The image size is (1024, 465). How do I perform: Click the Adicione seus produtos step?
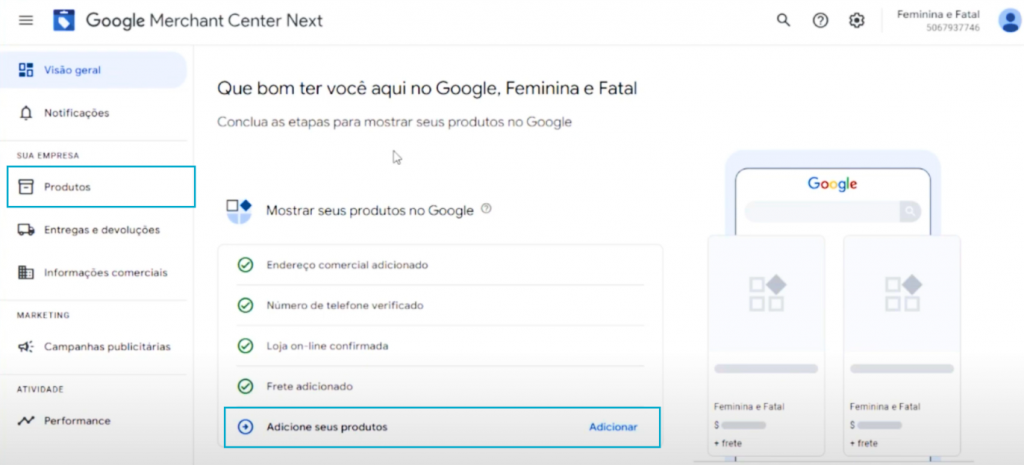click(442, 427)
